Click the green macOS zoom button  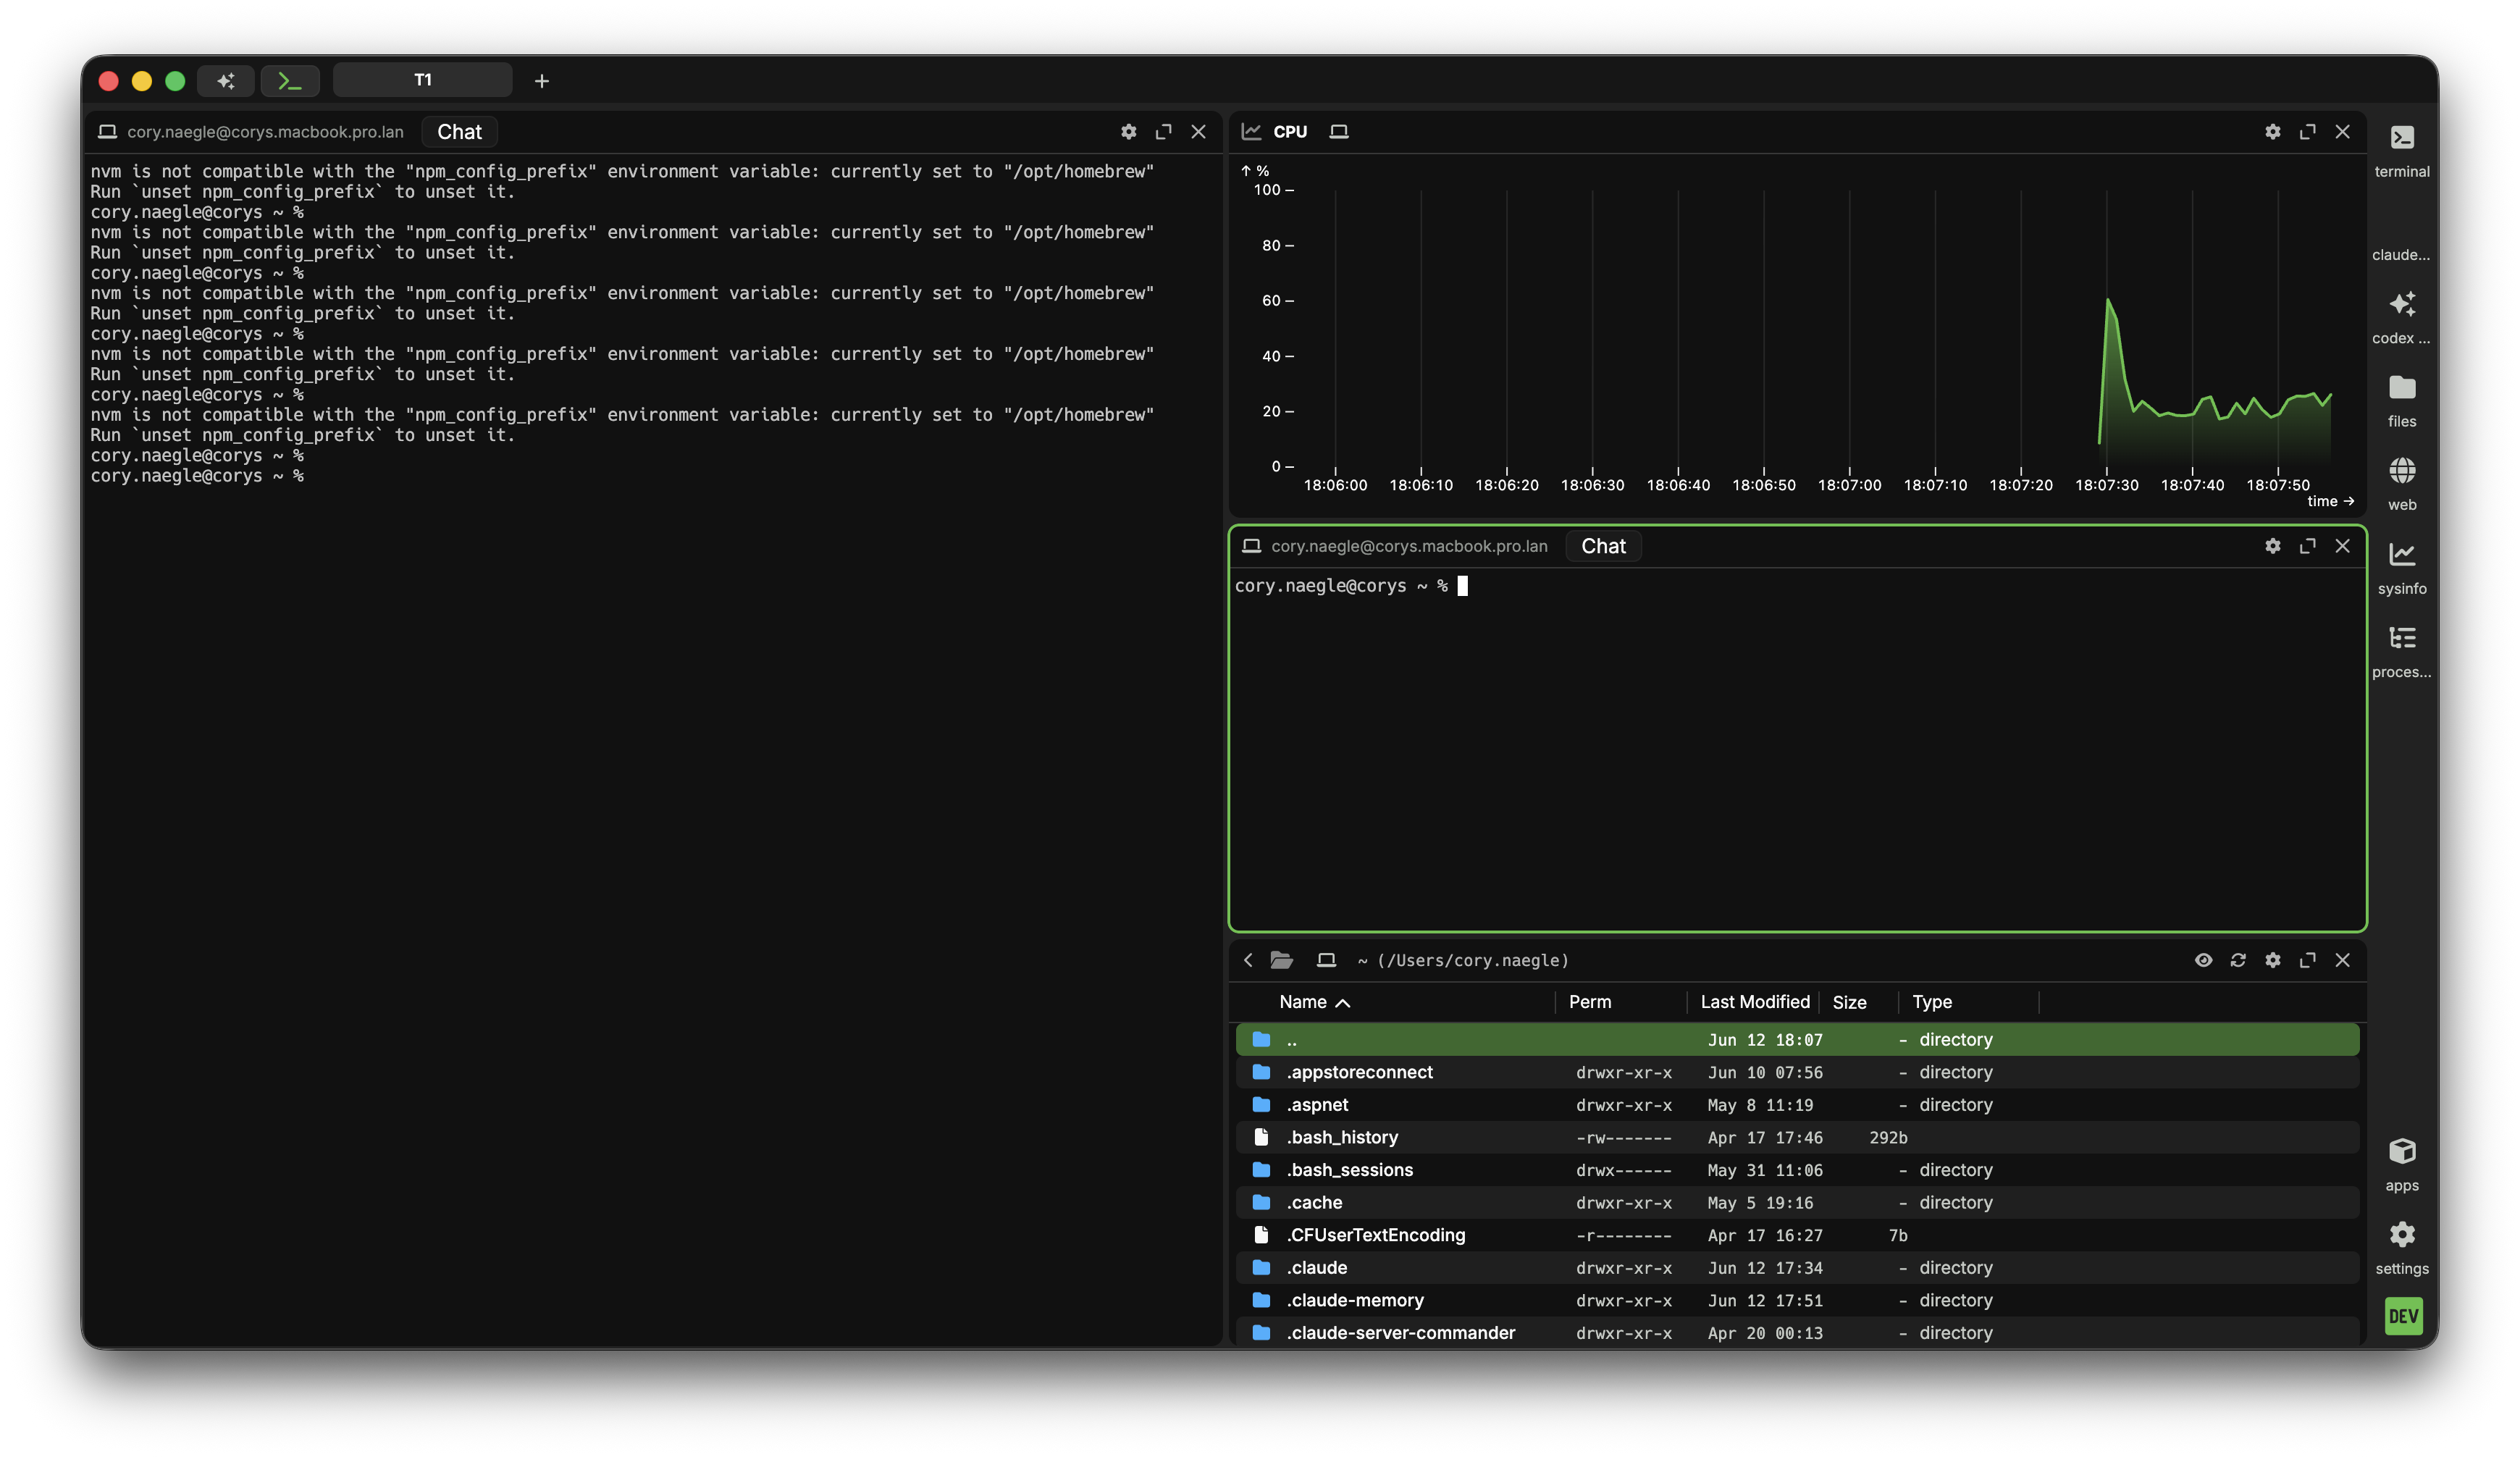tap(175, 81)
